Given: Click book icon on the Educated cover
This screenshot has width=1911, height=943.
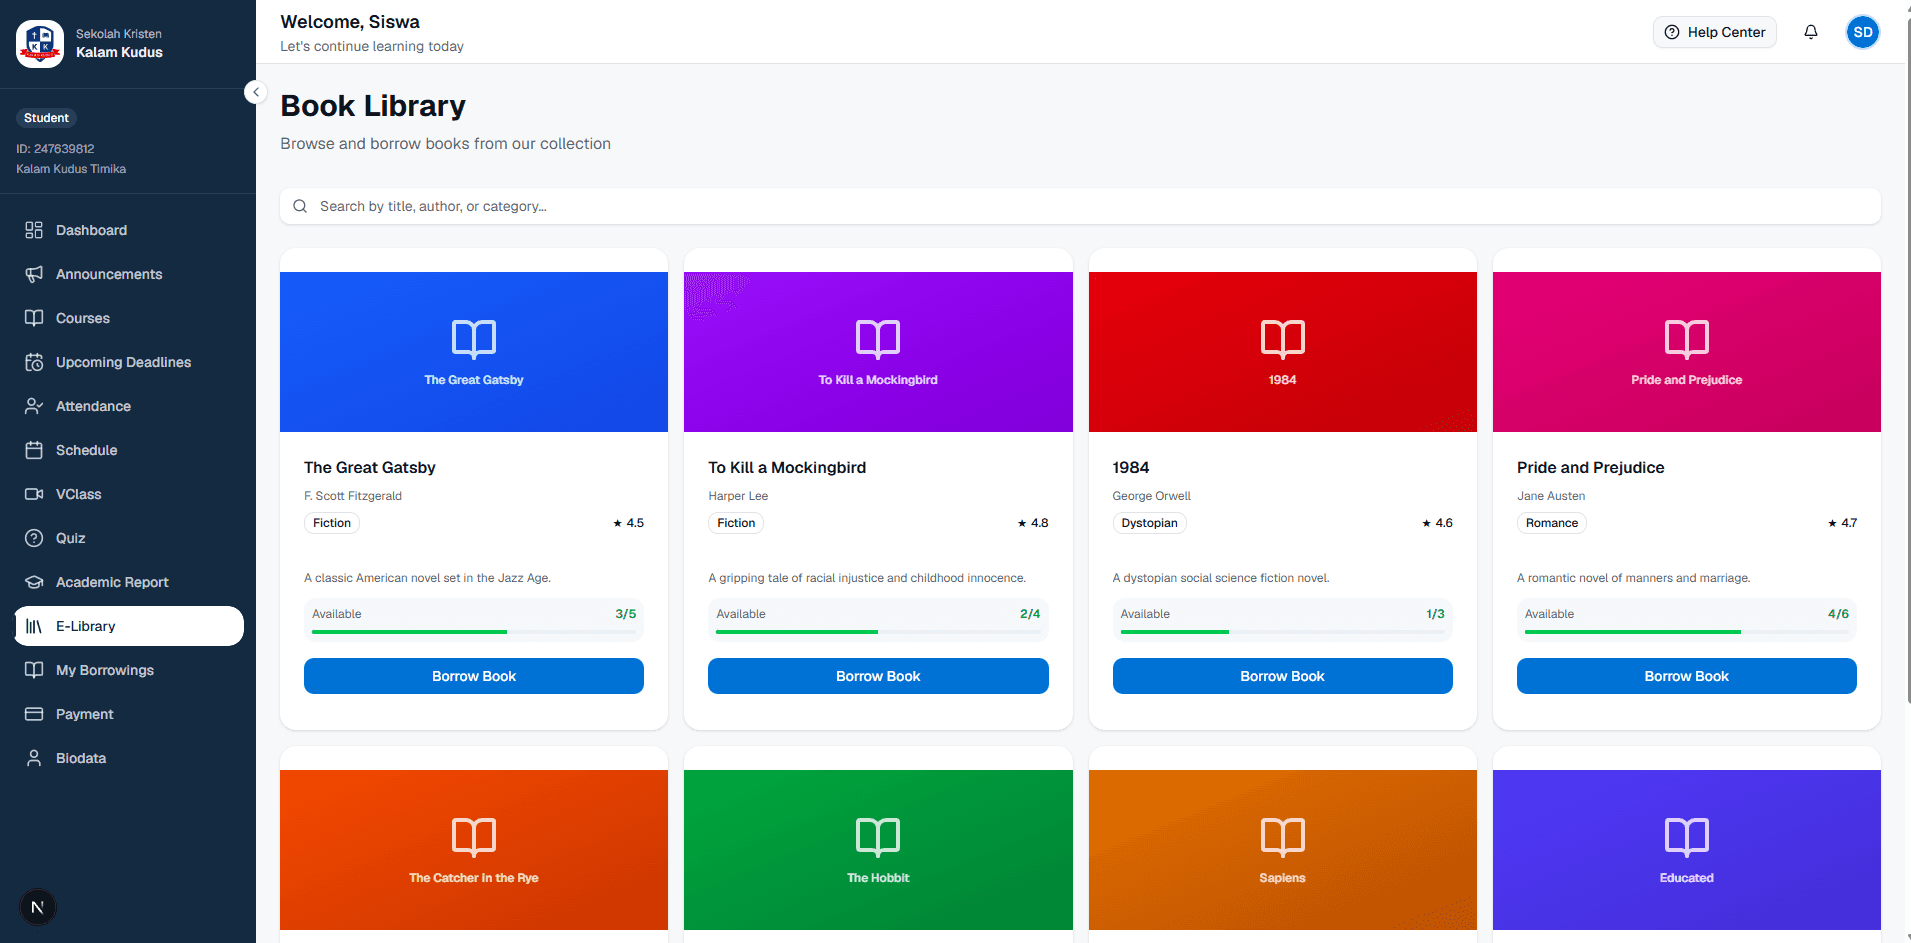Looking at the screenshot, I should point(1687,837).
